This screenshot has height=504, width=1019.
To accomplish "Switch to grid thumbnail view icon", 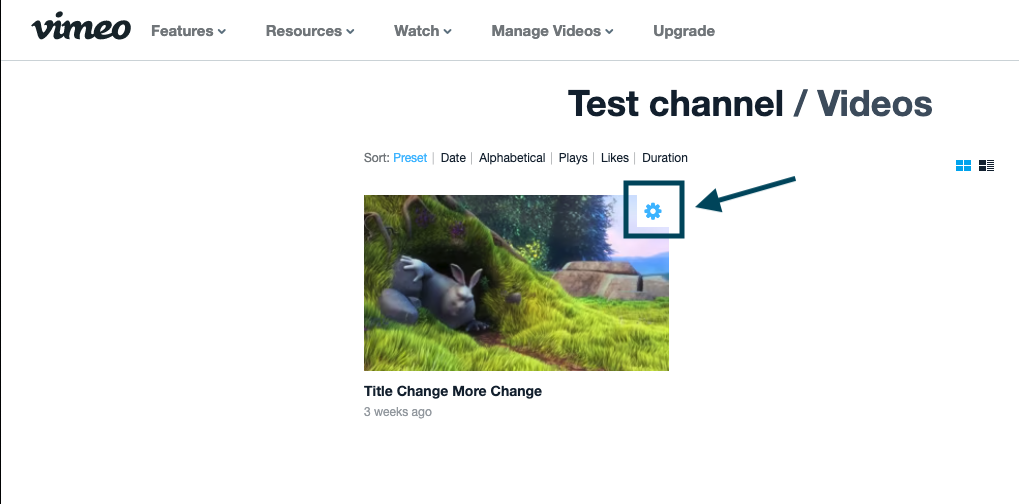I will [963, 166].
